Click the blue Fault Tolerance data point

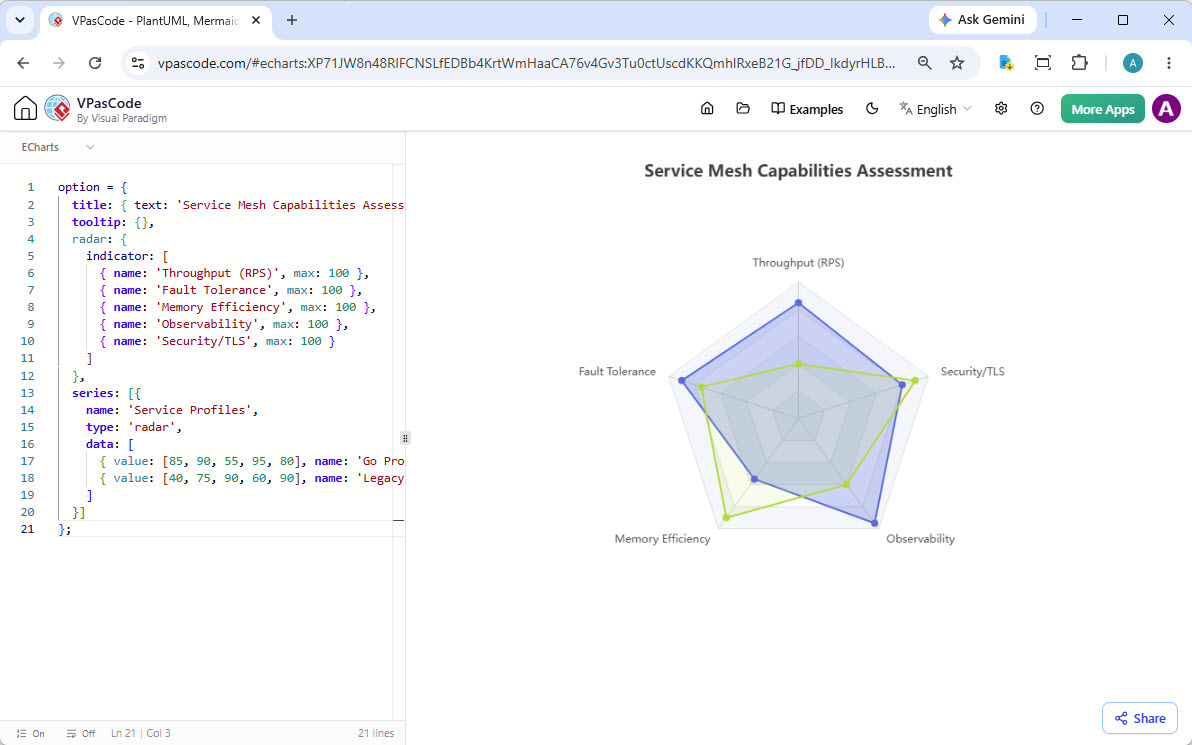click(682, 380)
